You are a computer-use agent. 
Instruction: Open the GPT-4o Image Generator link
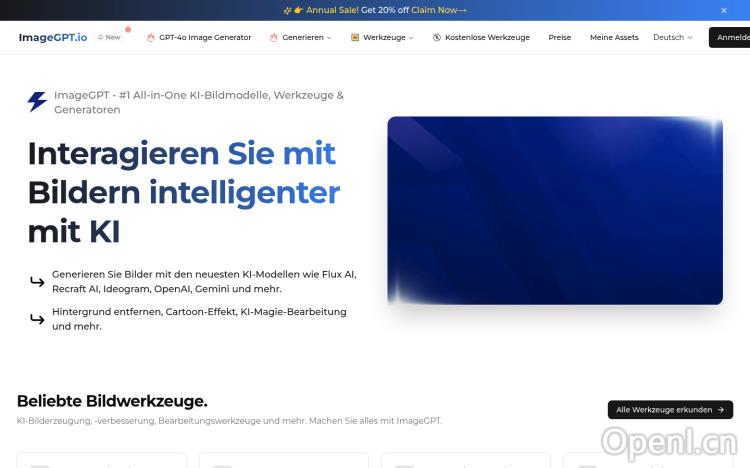[205, 37]
